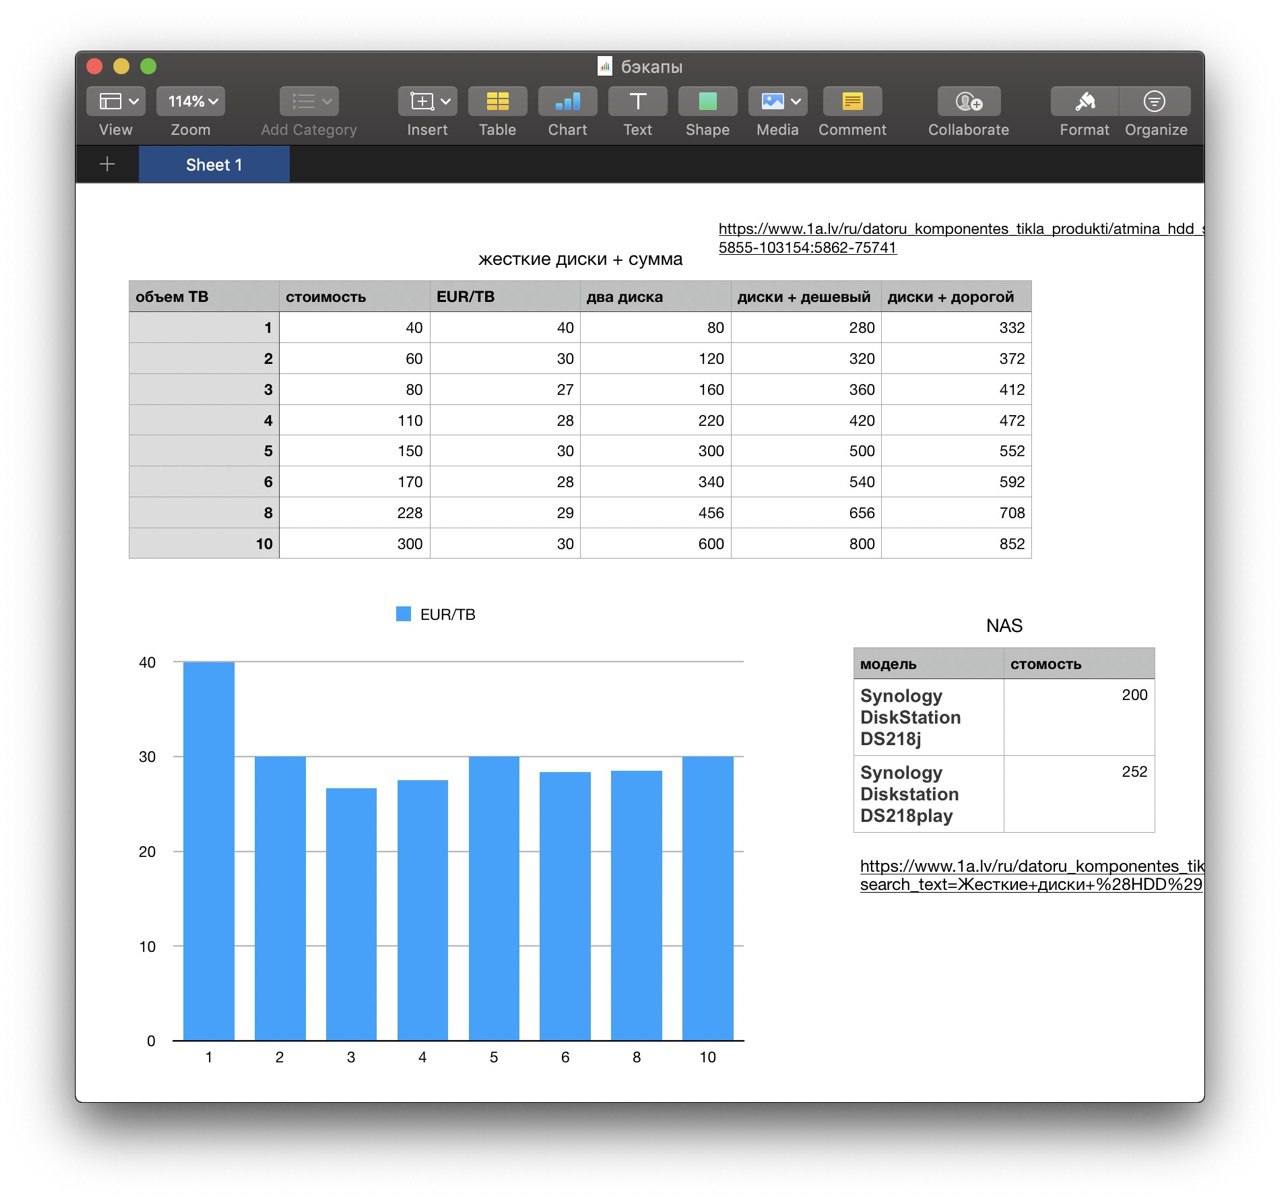Image resolution: width=1280 pixels, height=1202 pixels.
Task: Open the Media dropdown
Action: pos(777,101)
